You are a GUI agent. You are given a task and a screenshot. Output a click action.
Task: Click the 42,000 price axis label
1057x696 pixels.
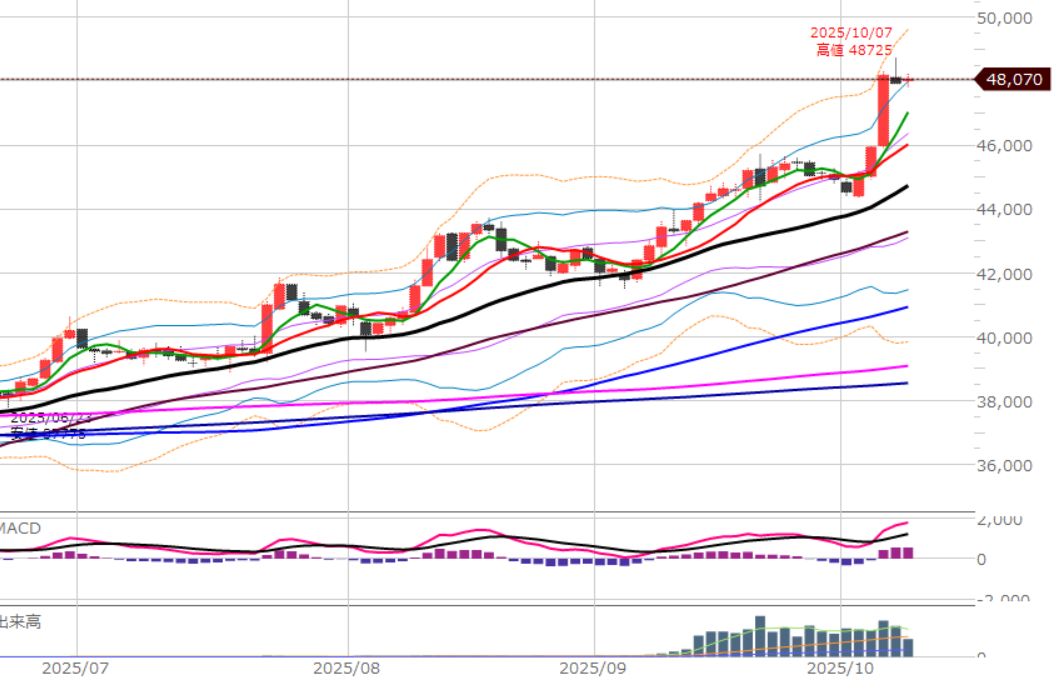click(x=1004, y=274)
